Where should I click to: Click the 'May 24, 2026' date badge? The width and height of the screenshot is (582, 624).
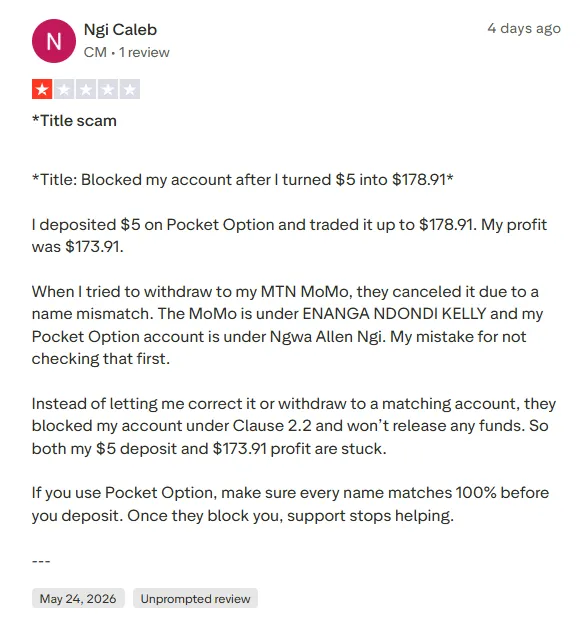point(78,598)
